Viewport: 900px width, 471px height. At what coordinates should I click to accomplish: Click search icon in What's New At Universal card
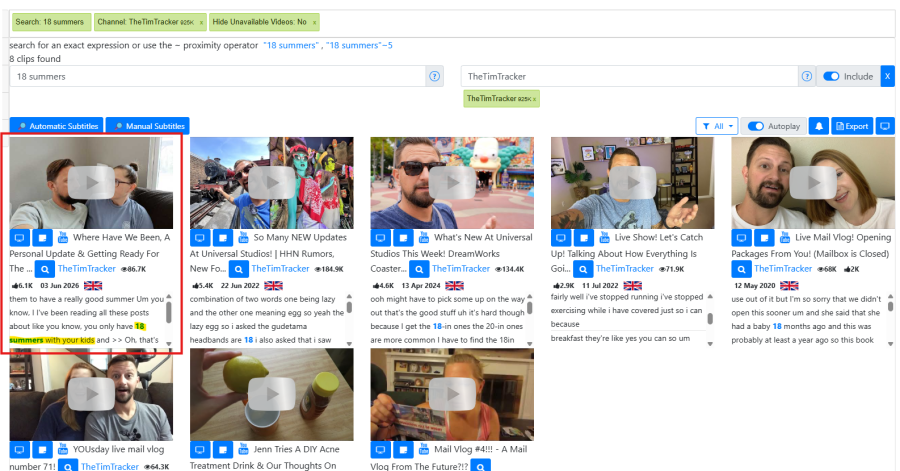[419, 268]
